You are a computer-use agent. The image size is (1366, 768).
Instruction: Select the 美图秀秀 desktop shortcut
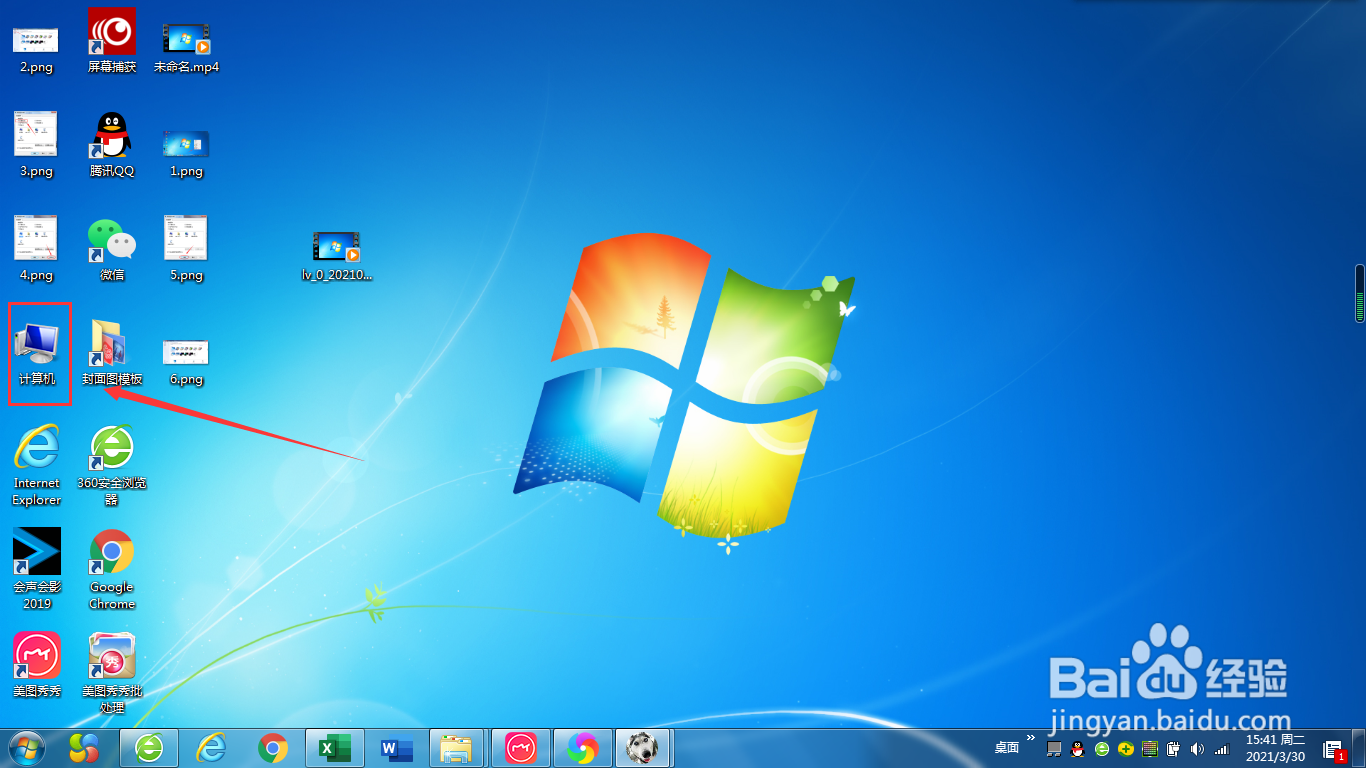tap(37, 665)
